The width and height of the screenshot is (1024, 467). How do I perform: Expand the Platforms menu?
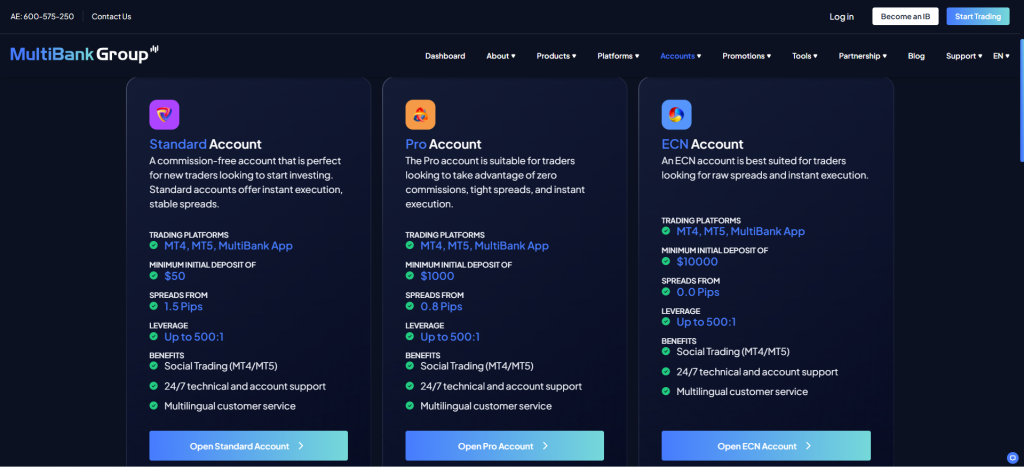click(618, 56)
